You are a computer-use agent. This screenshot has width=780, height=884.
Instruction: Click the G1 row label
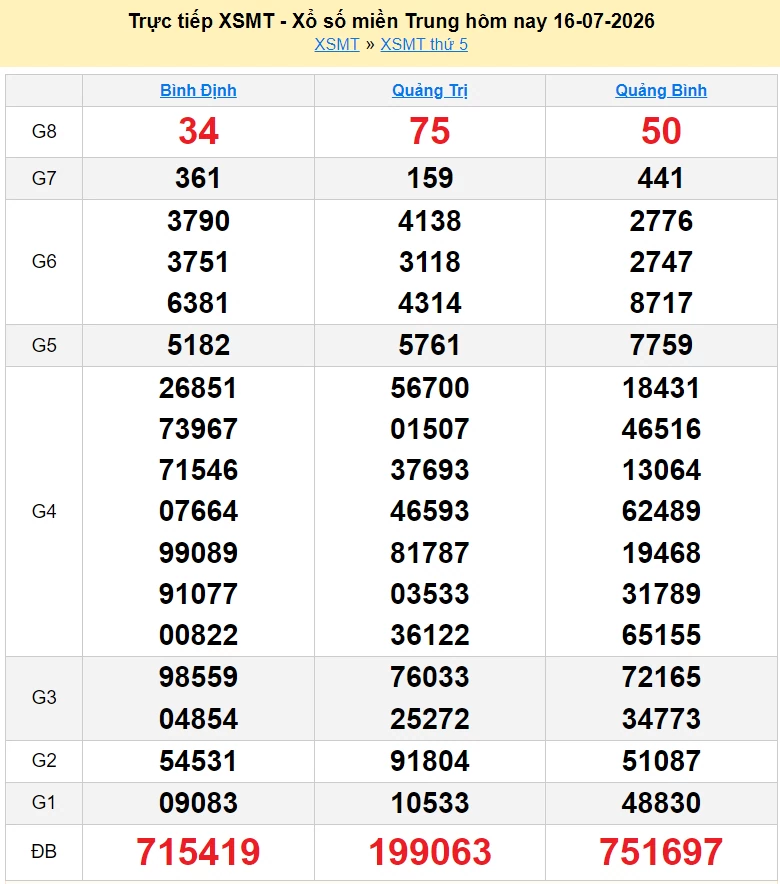(44, 802)
